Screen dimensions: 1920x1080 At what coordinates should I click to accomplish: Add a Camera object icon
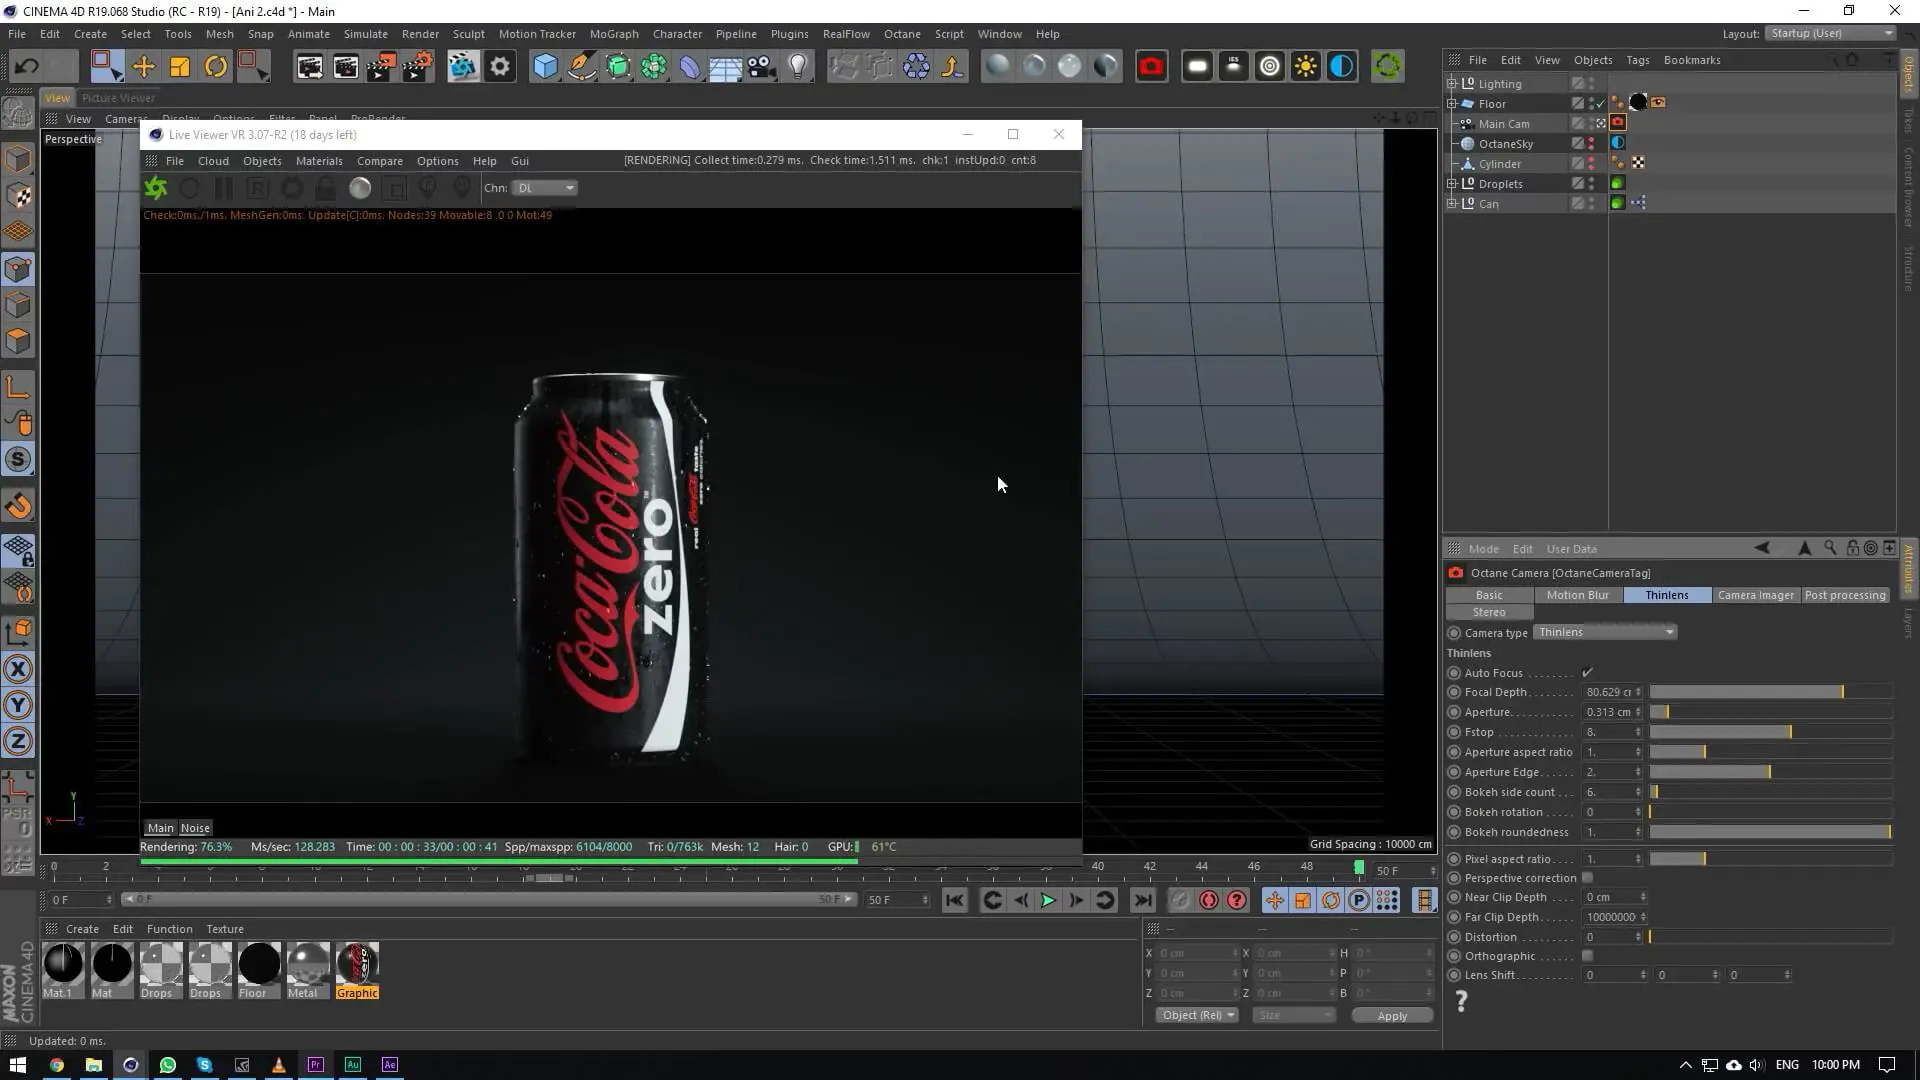point(762,67)
